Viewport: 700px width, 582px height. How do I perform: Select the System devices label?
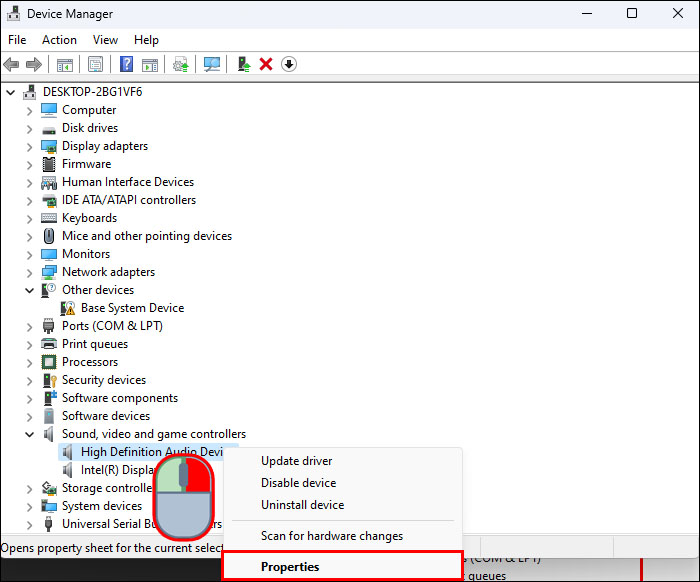[x=102, y=506]
